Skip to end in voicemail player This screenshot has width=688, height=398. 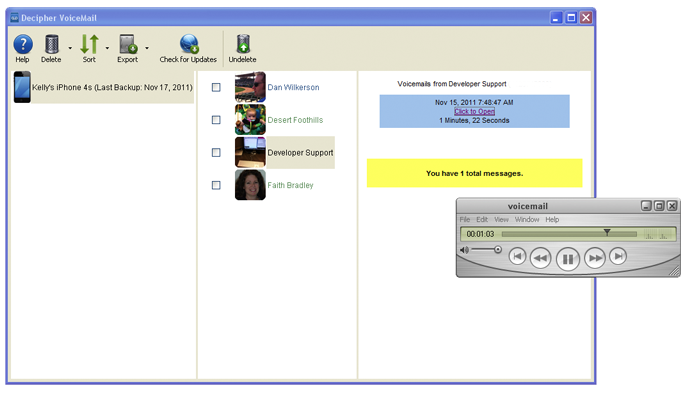[618, 256]
